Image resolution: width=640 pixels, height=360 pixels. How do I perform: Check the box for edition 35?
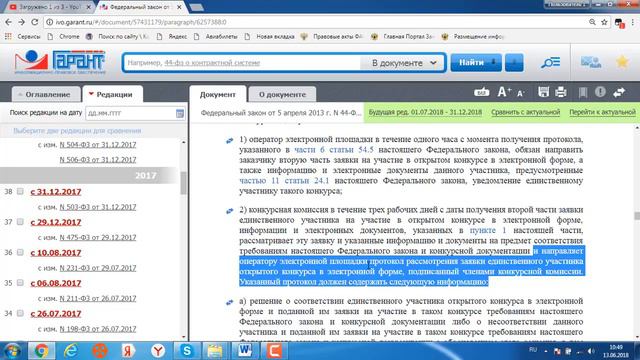pyautogui.click(x=20, y=282)
